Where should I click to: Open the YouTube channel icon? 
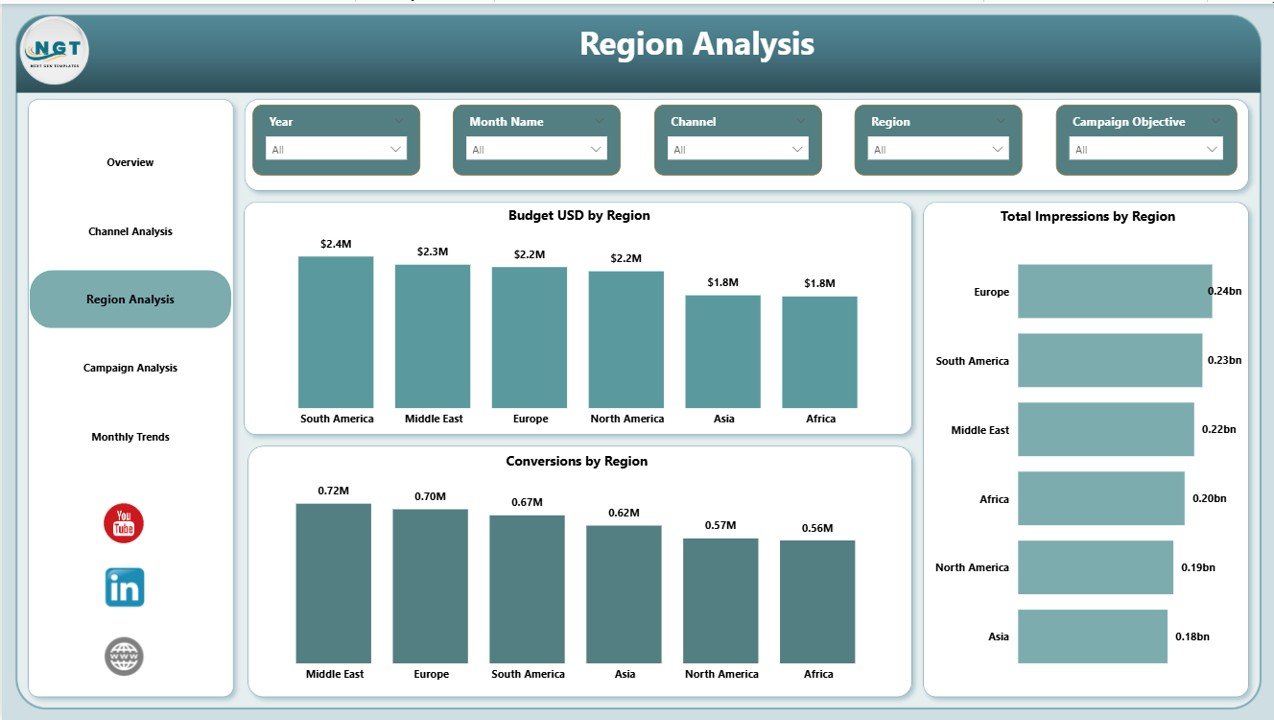[x=124, y=522]
